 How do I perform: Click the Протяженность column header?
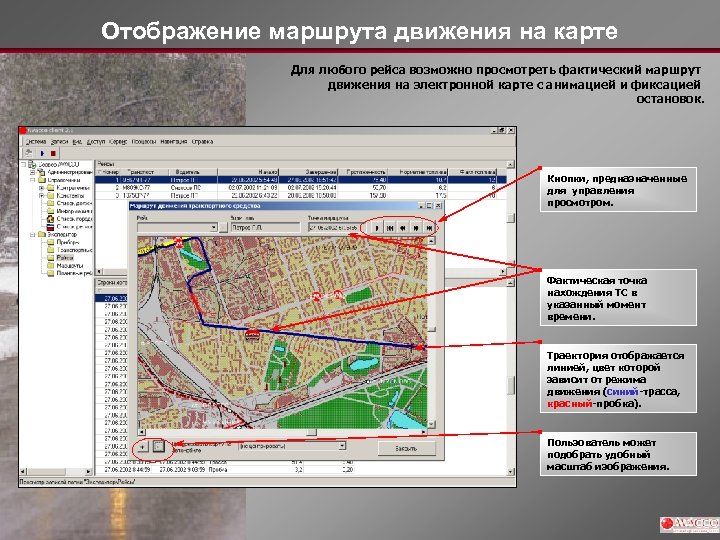click(x=363, y=172)
